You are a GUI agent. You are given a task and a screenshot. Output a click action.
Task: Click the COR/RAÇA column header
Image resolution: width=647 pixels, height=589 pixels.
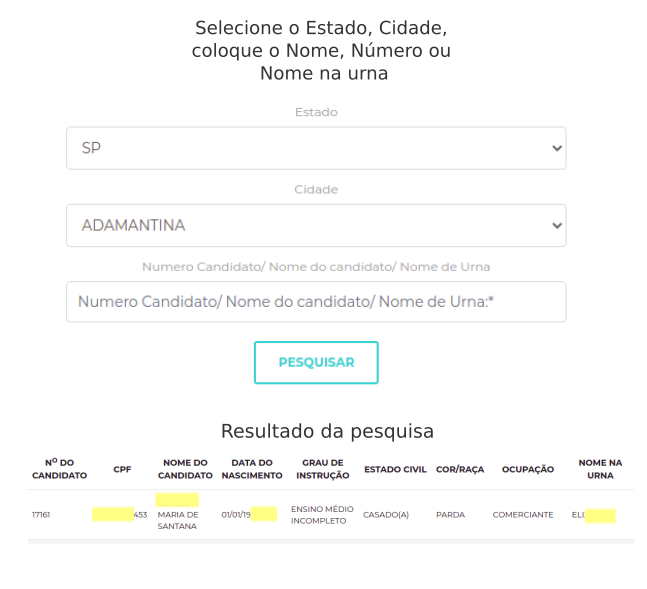[x=459, y=468]
